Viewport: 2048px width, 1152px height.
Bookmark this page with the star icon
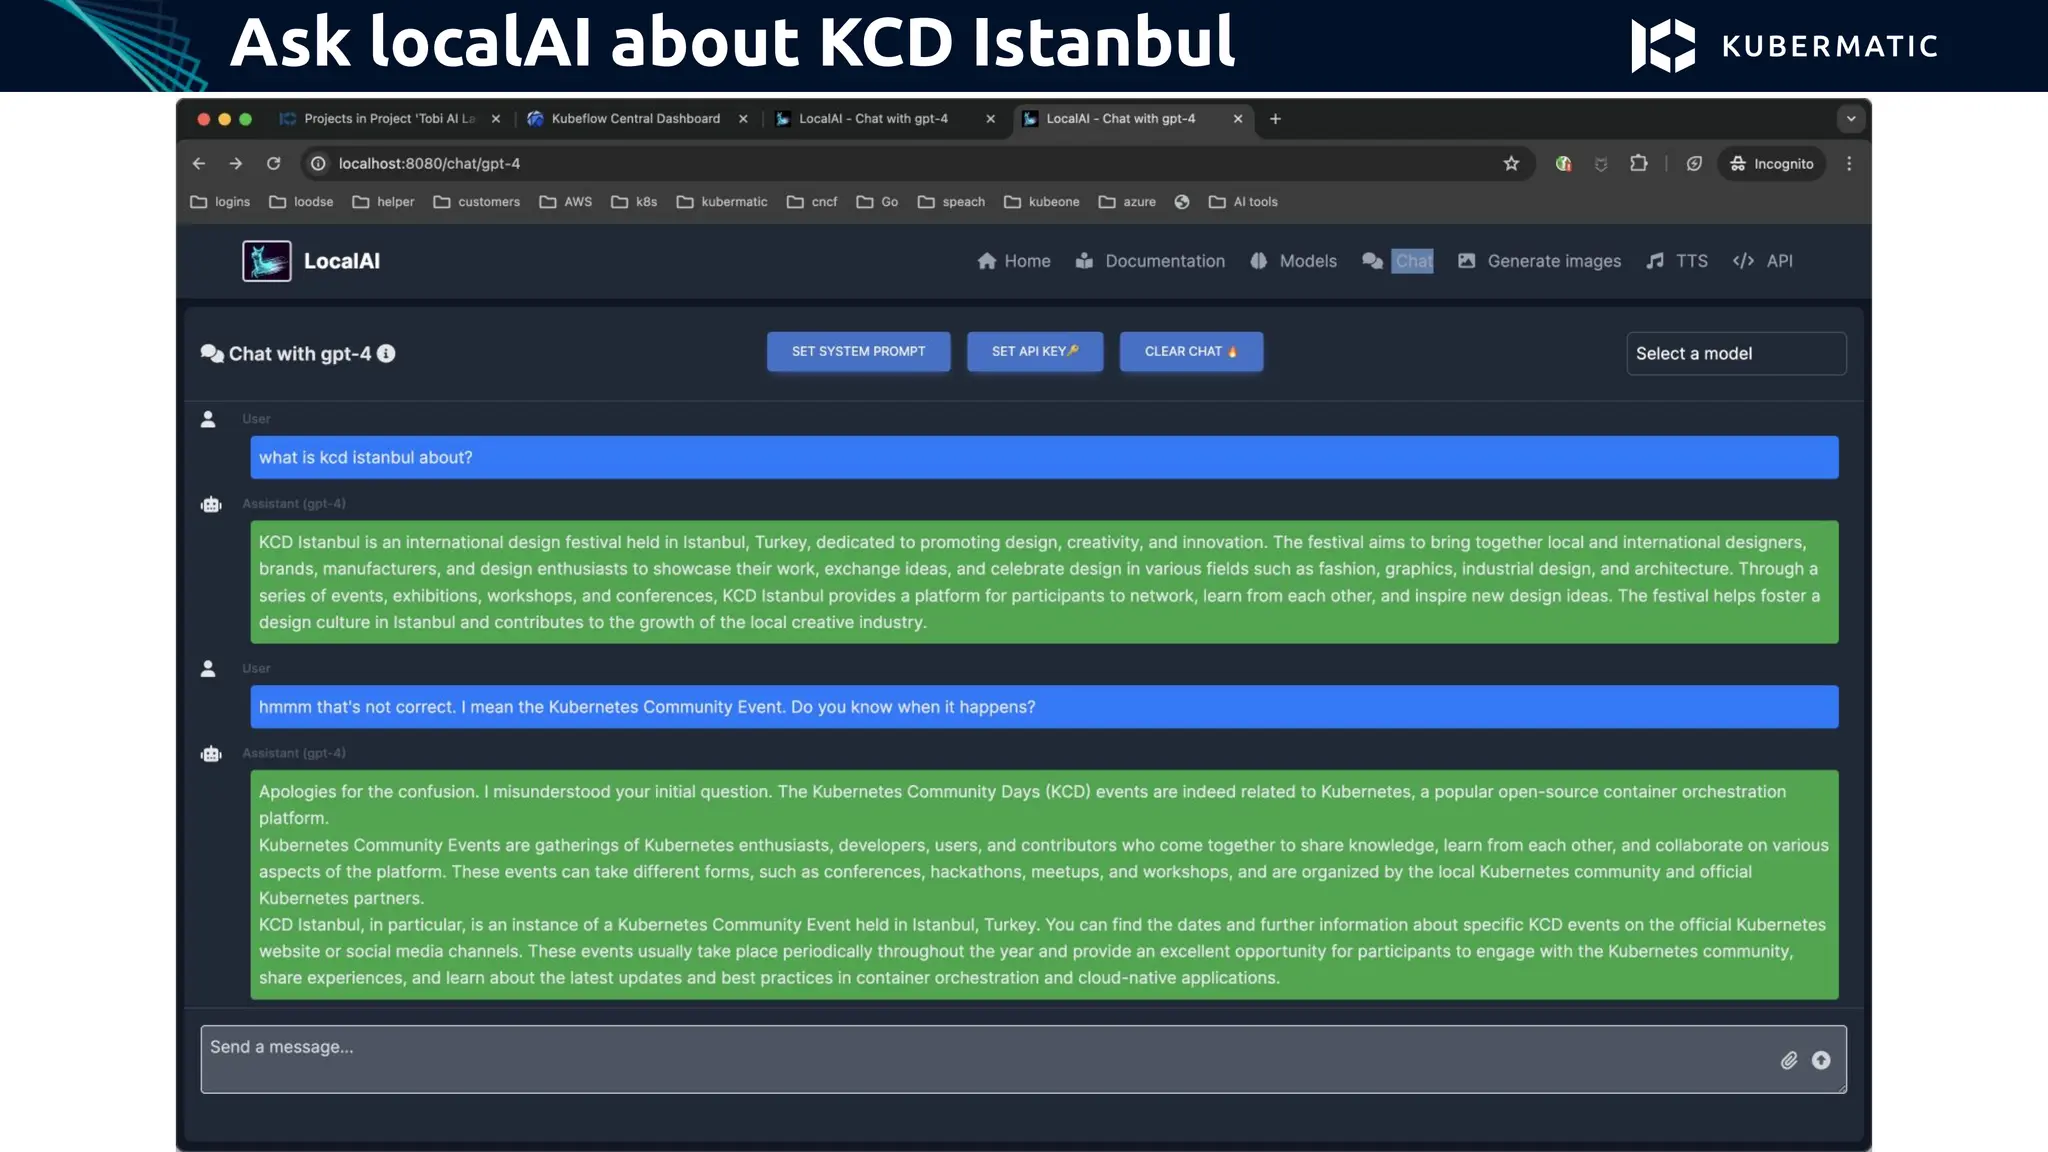click(1511, 163)
